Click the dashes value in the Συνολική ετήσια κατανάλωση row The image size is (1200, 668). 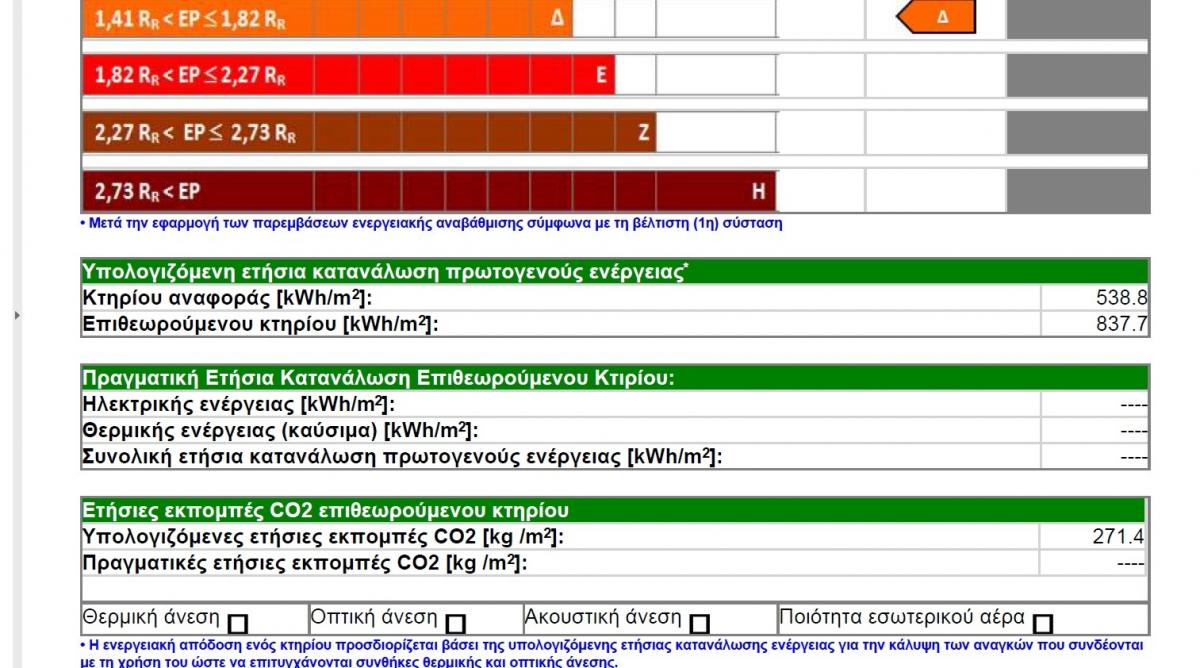click(1134, 457)
